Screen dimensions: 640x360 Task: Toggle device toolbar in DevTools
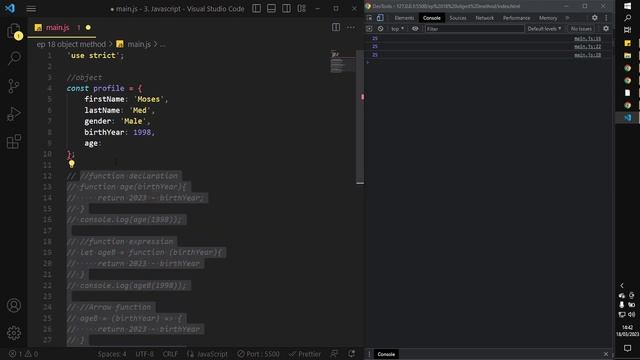380,18
